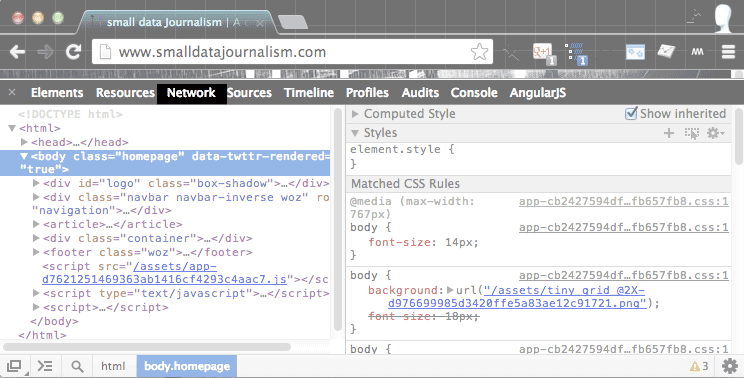
Task: Expand the script type text/javascript node
Action: [36, 293]
